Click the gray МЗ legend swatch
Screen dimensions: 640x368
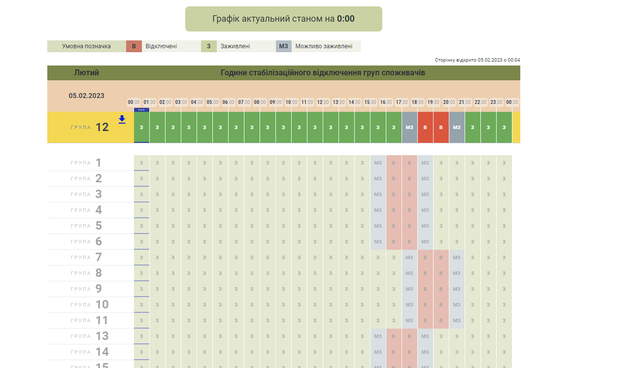click(283, 46)
